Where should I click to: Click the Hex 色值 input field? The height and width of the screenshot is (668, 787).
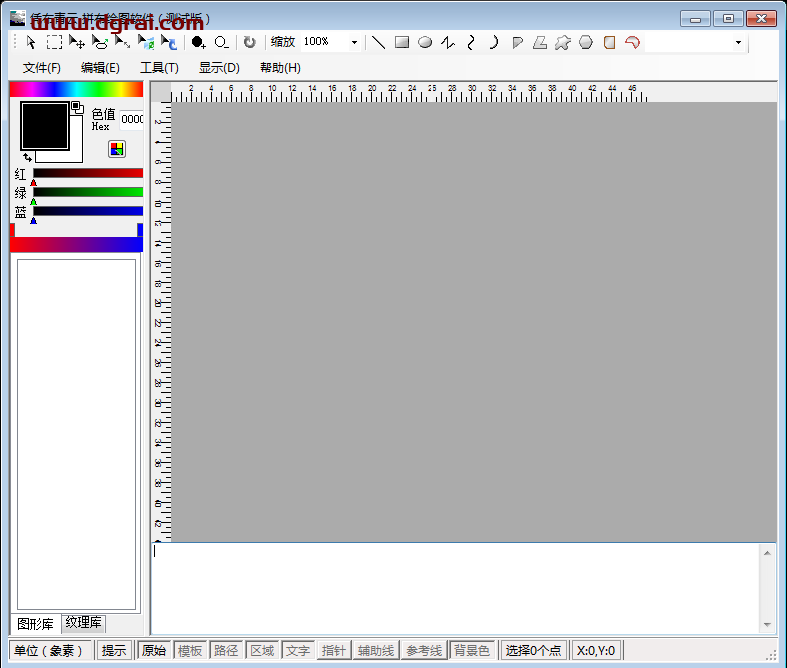(131, 119)
